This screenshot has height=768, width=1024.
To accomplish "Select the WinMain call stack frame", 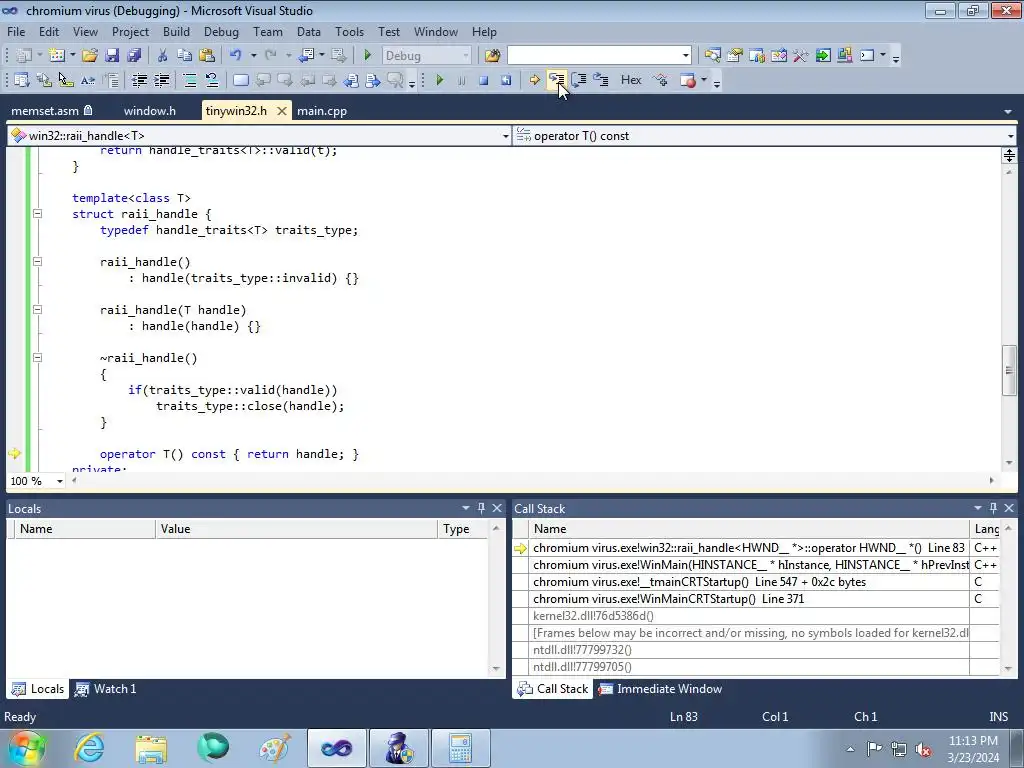I will point(751,565).
